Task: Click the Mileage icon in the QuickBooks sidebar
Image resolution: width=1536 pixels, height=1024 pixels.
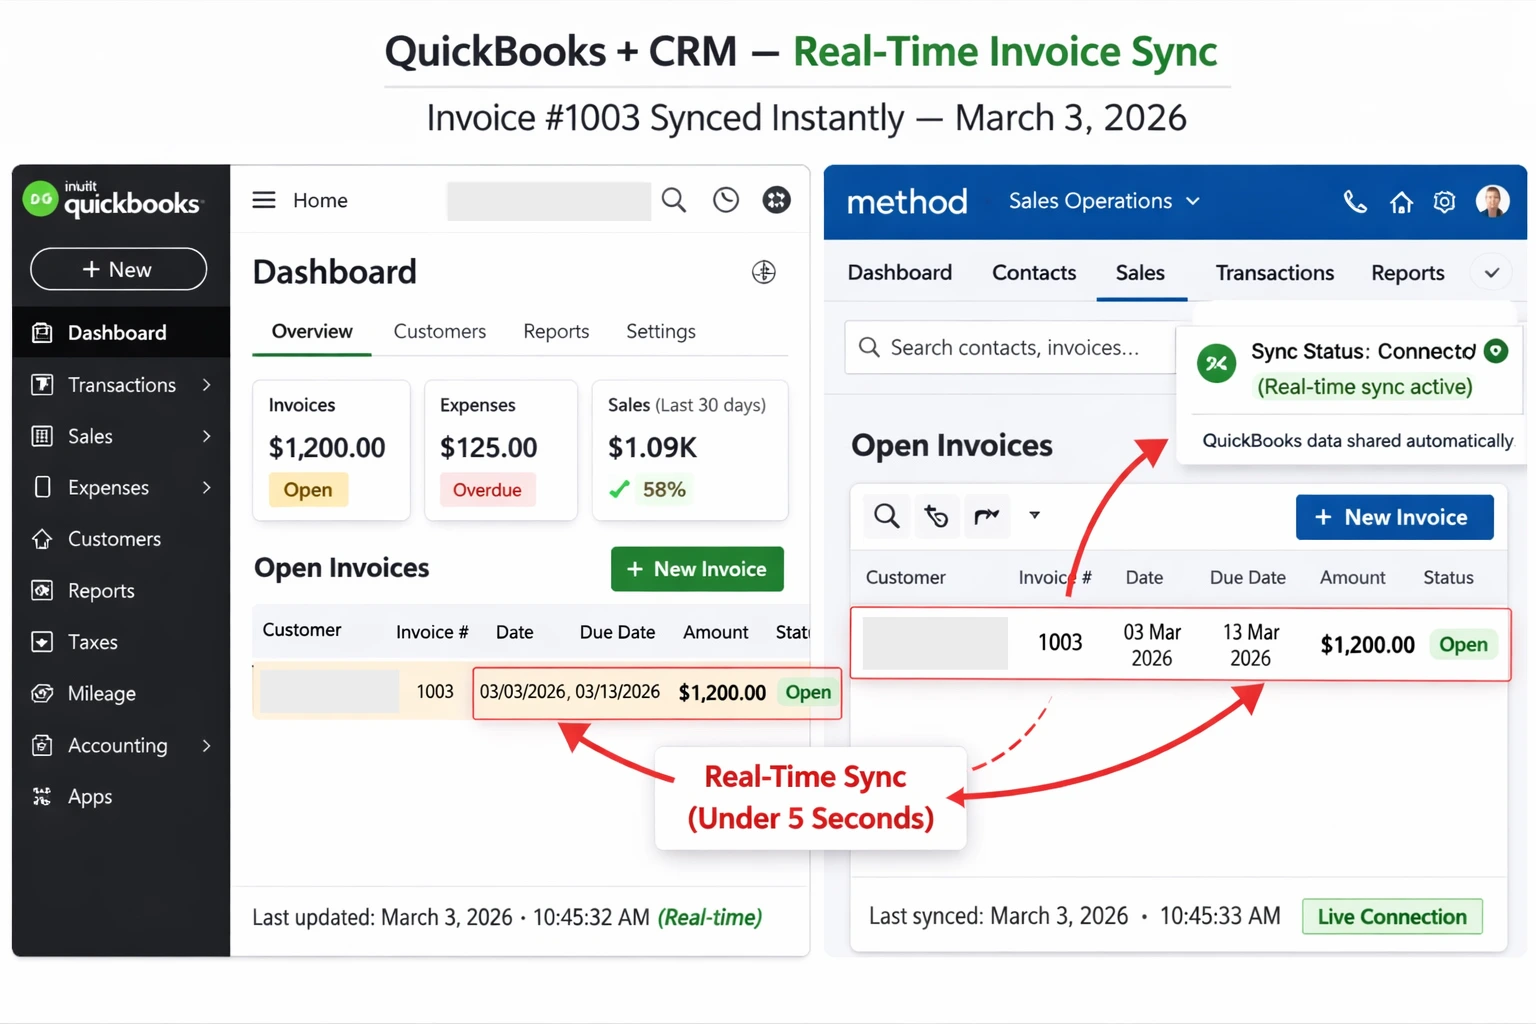Action: click(x=42, y=693)
